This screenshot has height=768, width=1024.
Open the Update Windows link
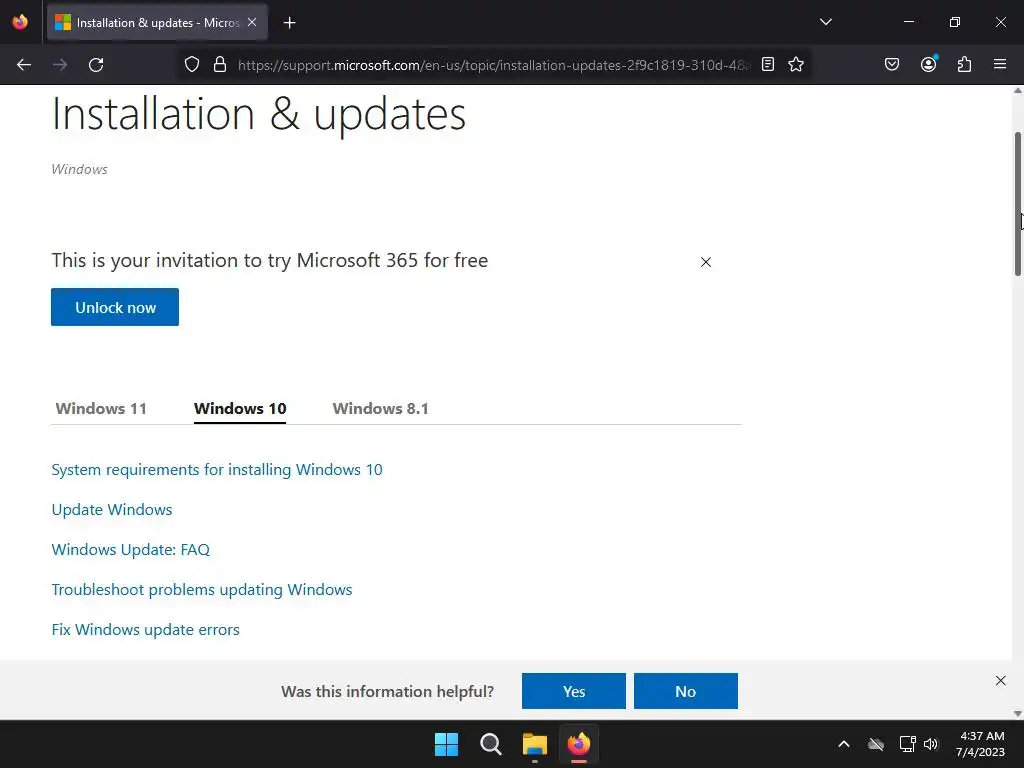[112, 509]
